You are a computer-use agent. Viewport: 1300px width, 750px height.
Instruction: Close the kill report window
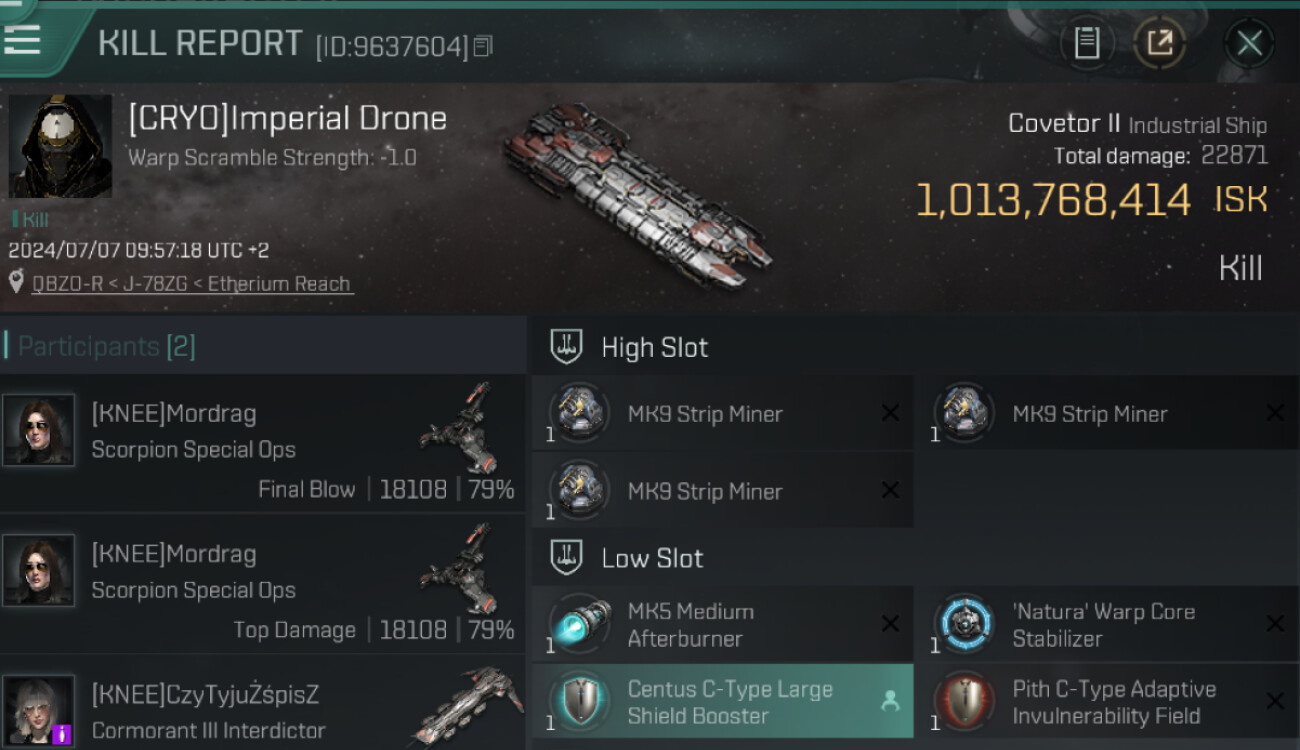(1249, 43)
